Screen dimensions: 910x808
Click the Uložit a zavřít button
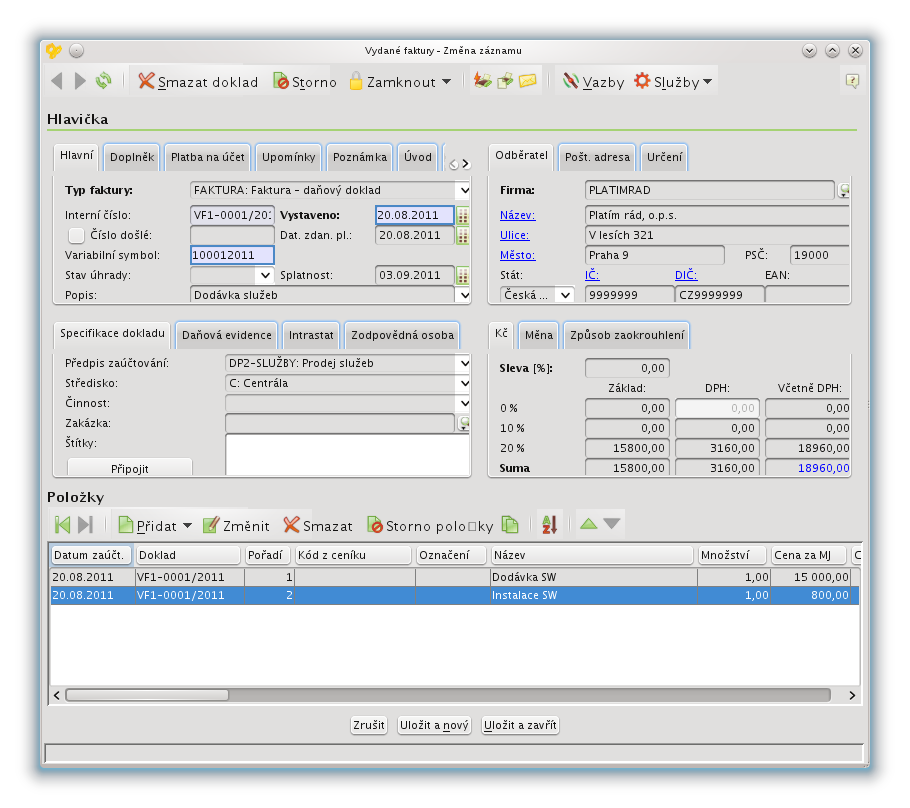point(520,726)
